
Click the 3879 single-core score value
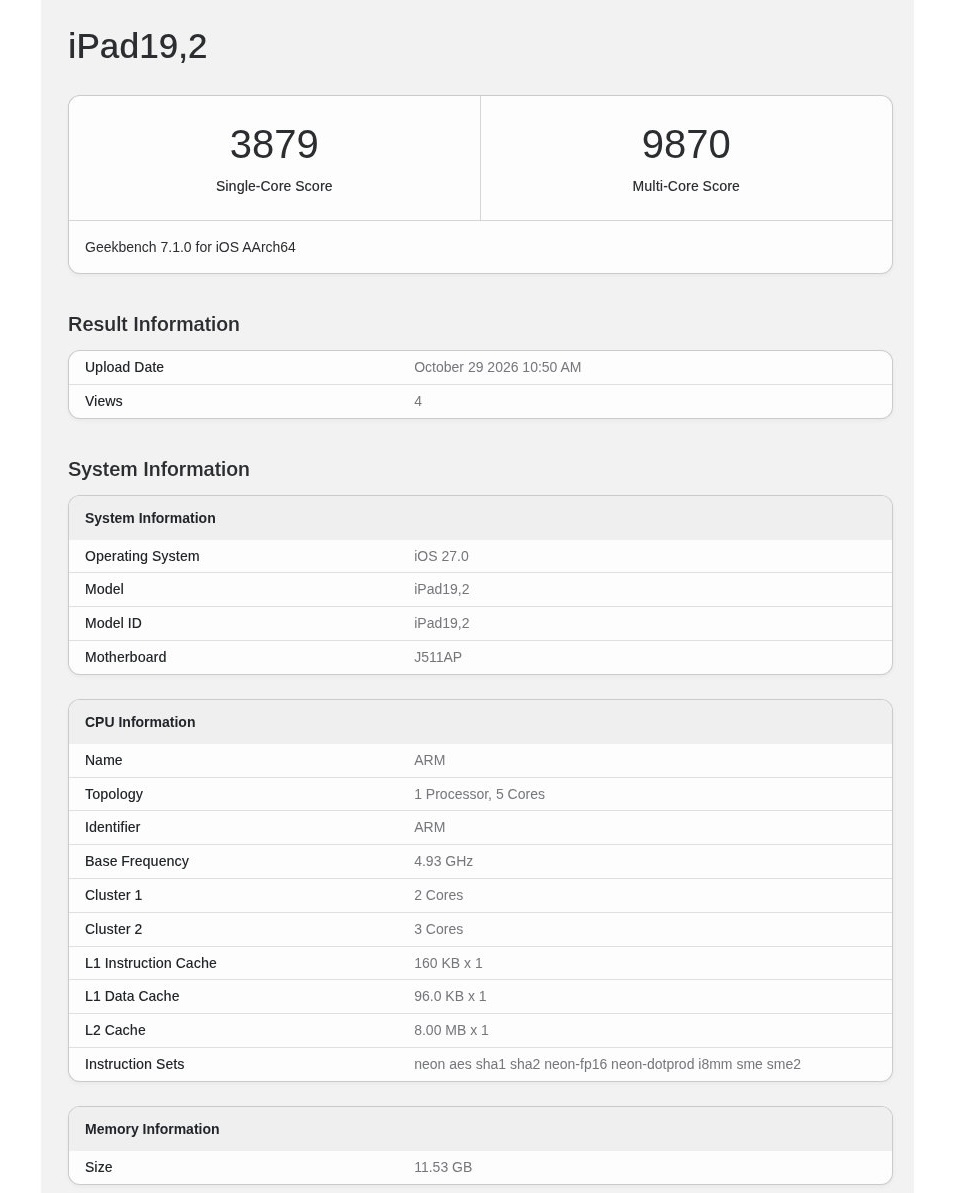tap(274, 145)
